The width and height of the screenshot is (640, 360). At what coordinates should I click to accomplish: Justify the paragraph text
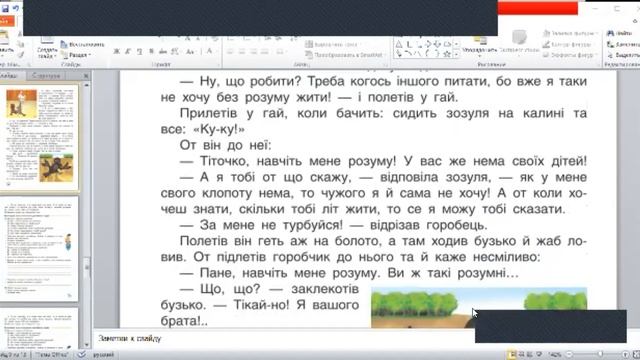(265, 52)
